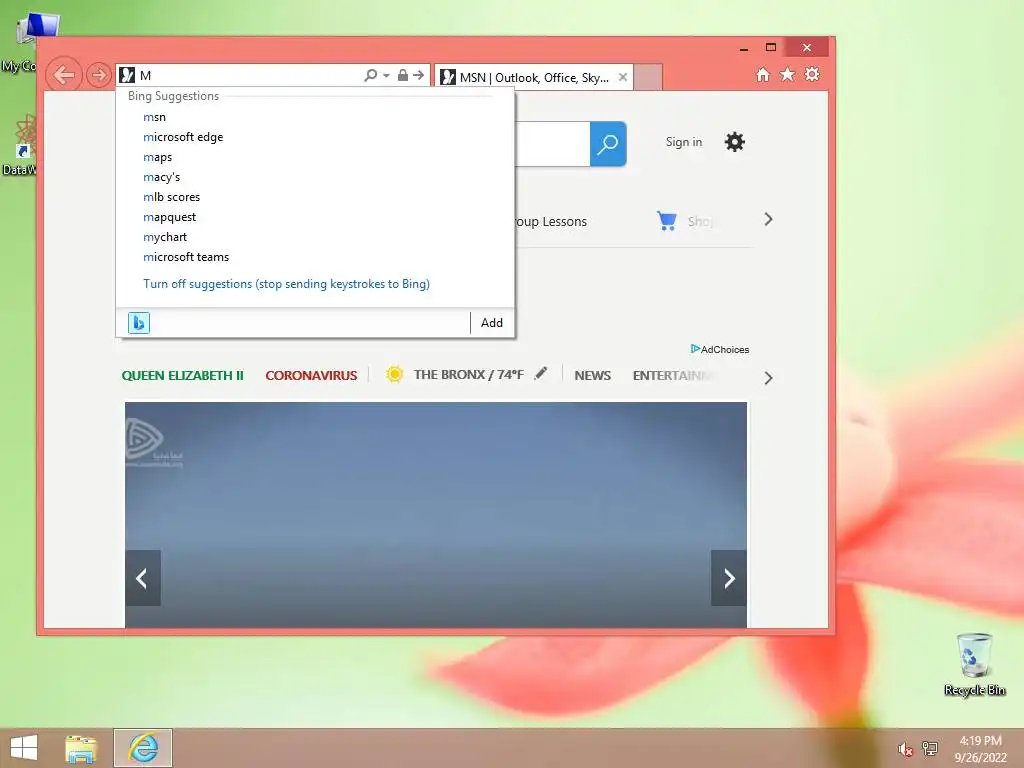This screenshot has height=768, width=1024.
Task: Click the sun weather icon
Action: (x=394, y=374)
